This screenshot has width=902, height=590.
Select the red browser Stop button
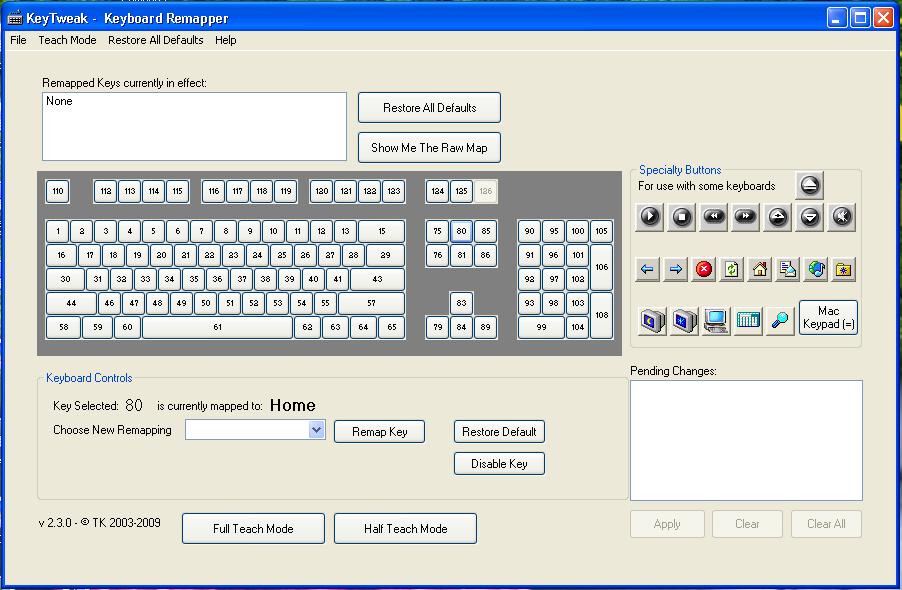pos(704,269)
